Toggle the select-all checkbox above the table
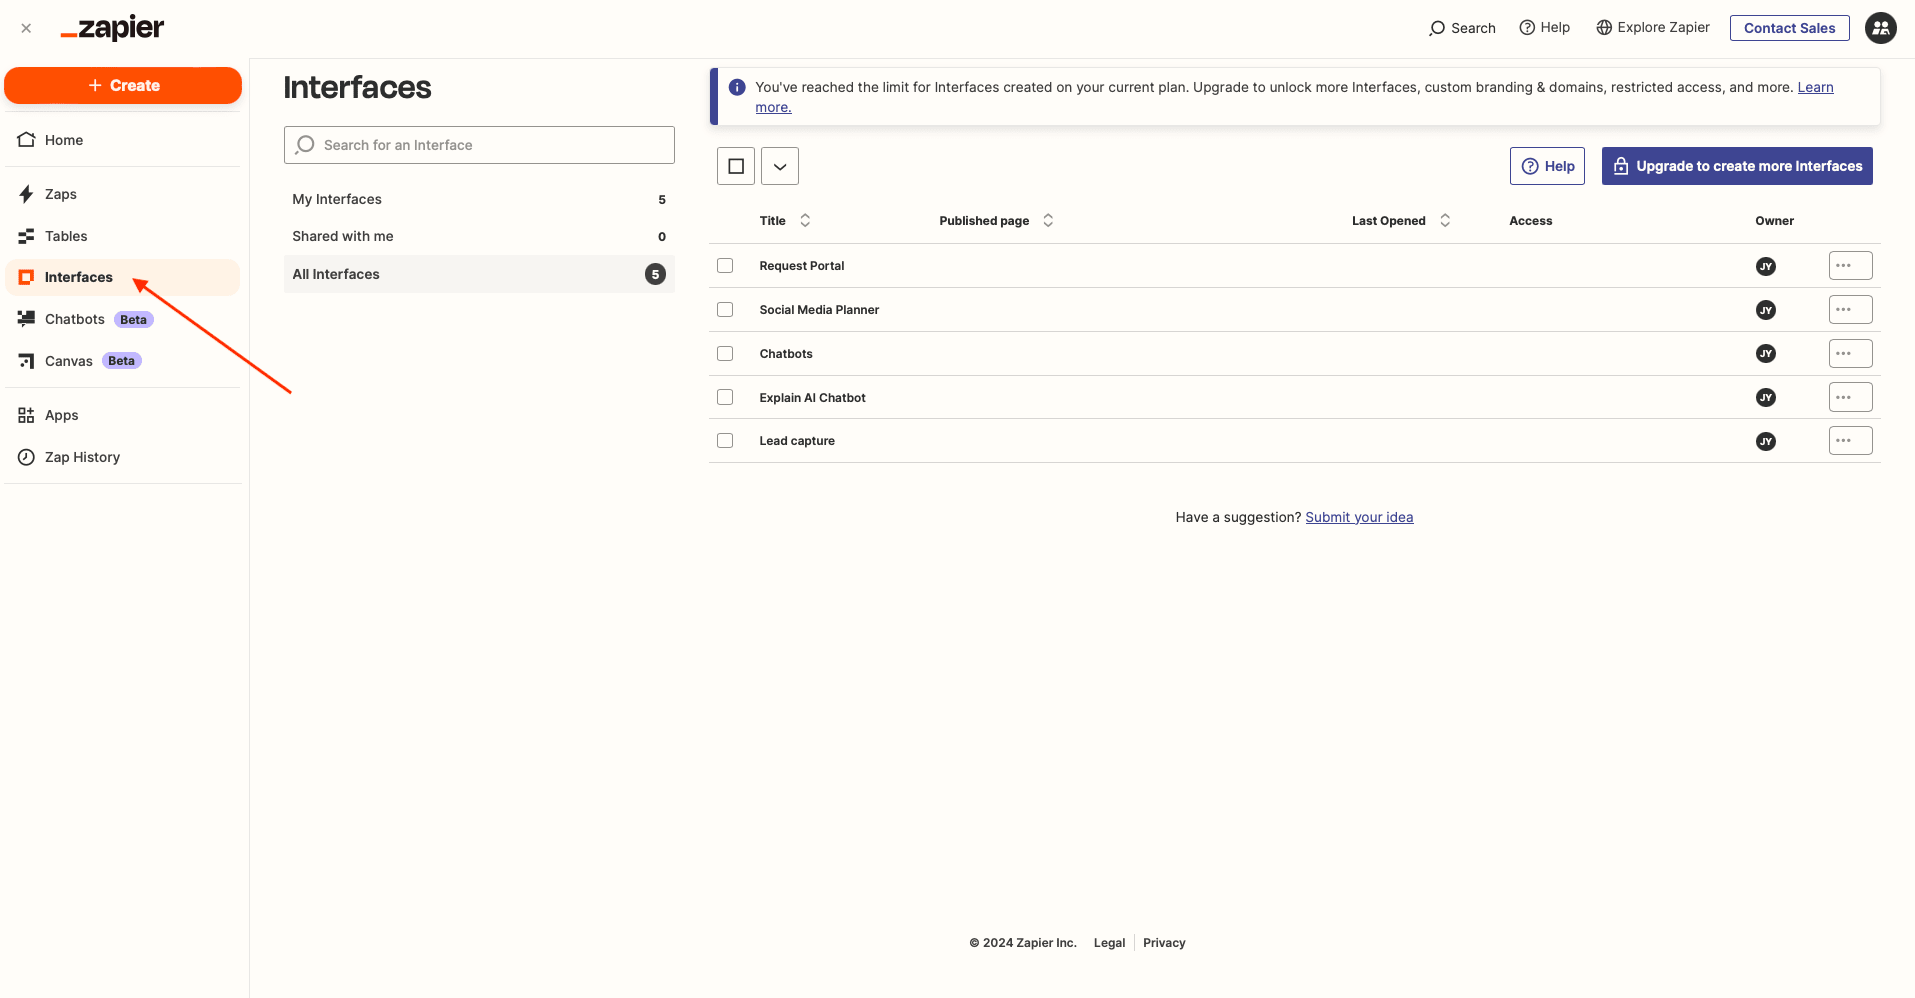1915x998 pixels. click(735, 165)
